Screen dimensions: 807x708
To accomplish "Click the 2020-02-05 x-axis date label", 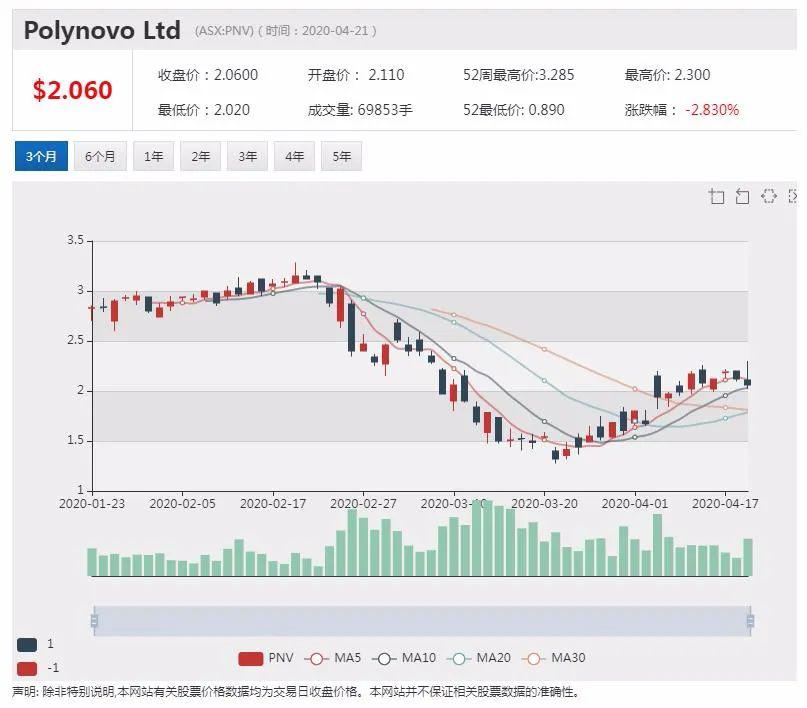I will click(x=182, y=504).
